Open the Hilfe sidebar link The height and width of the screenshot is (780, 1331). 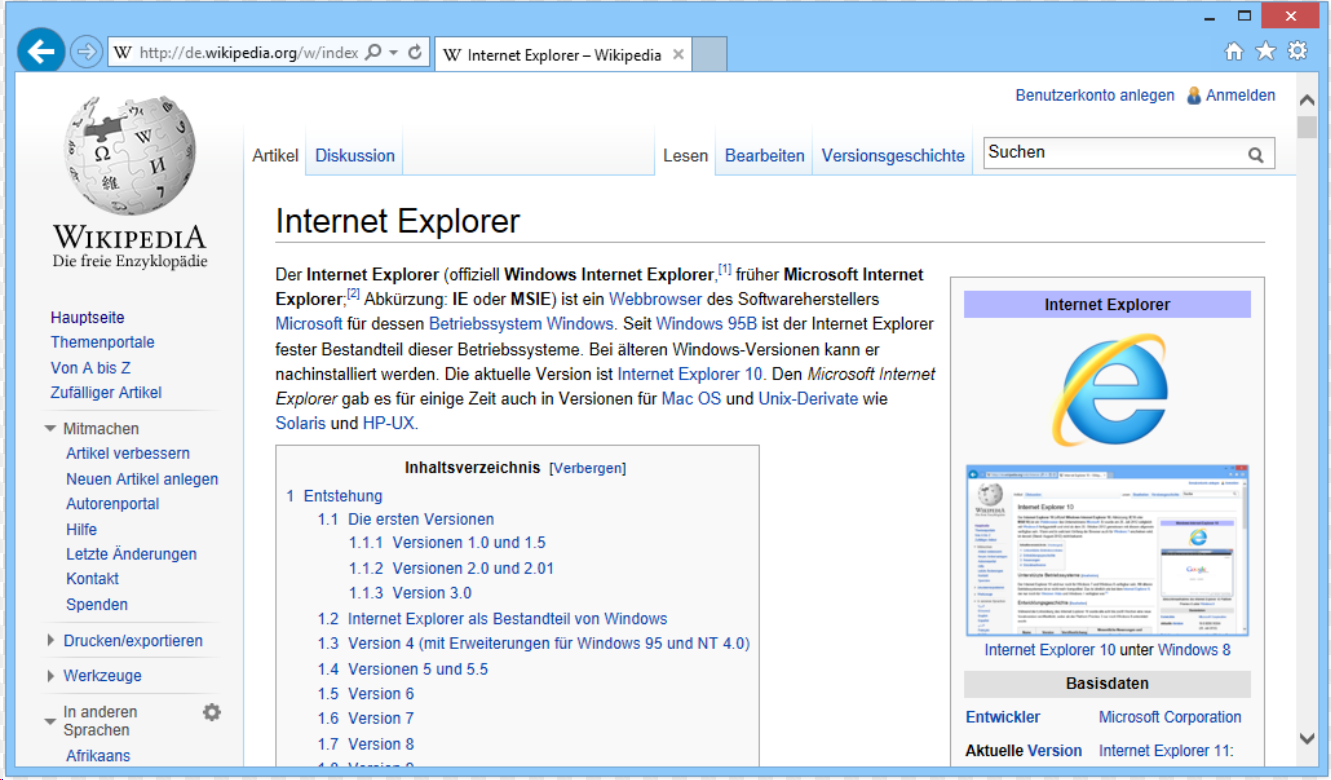point(82,529)
